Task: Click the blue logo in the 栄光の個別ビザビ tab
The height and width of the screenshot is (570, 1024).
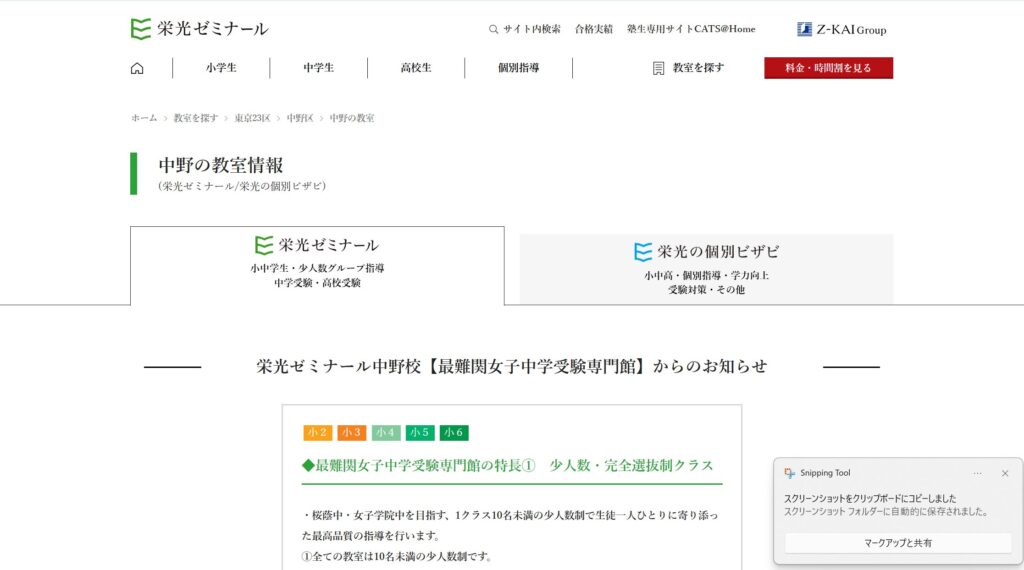Action: (643, 252)
